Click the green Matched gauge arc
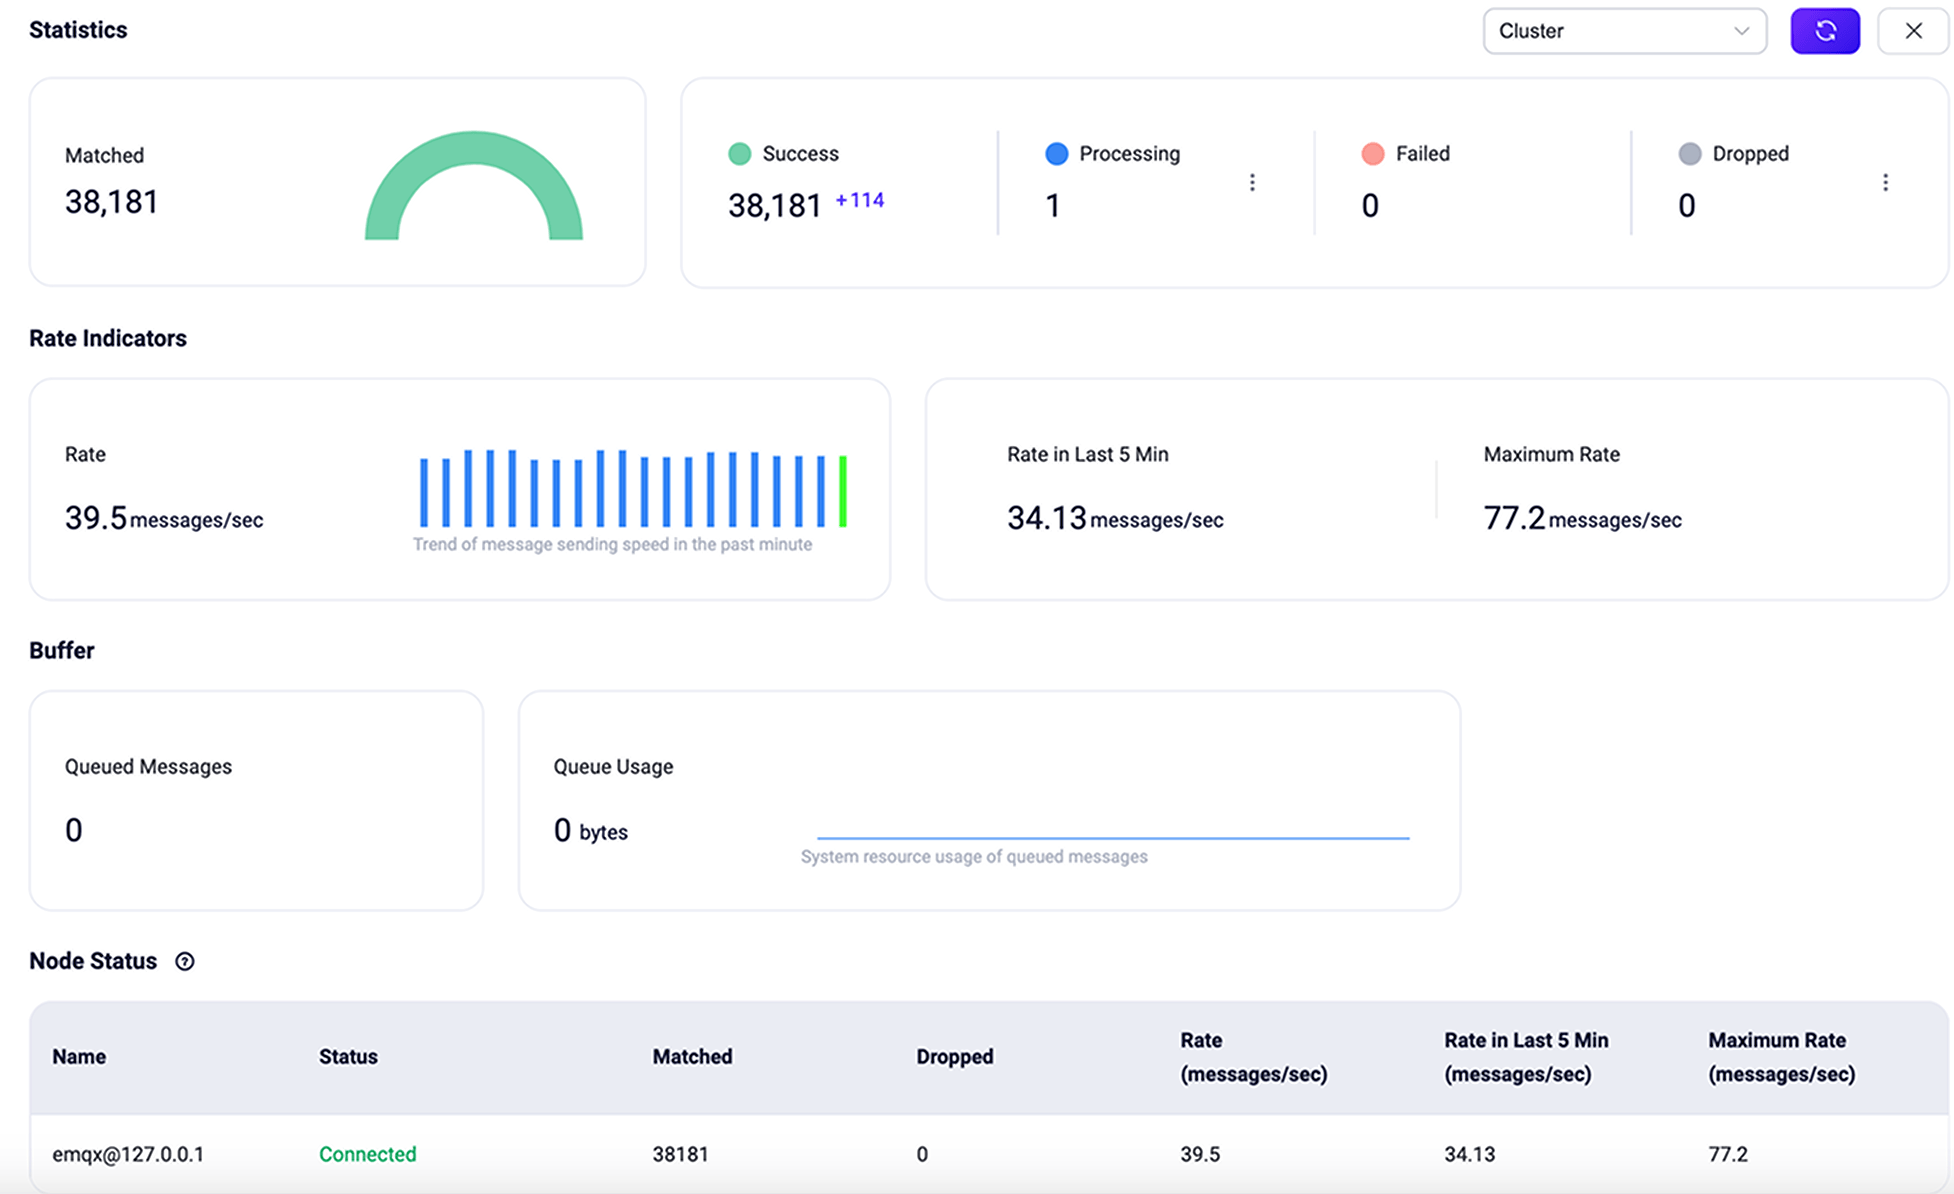 pos(473,147)
